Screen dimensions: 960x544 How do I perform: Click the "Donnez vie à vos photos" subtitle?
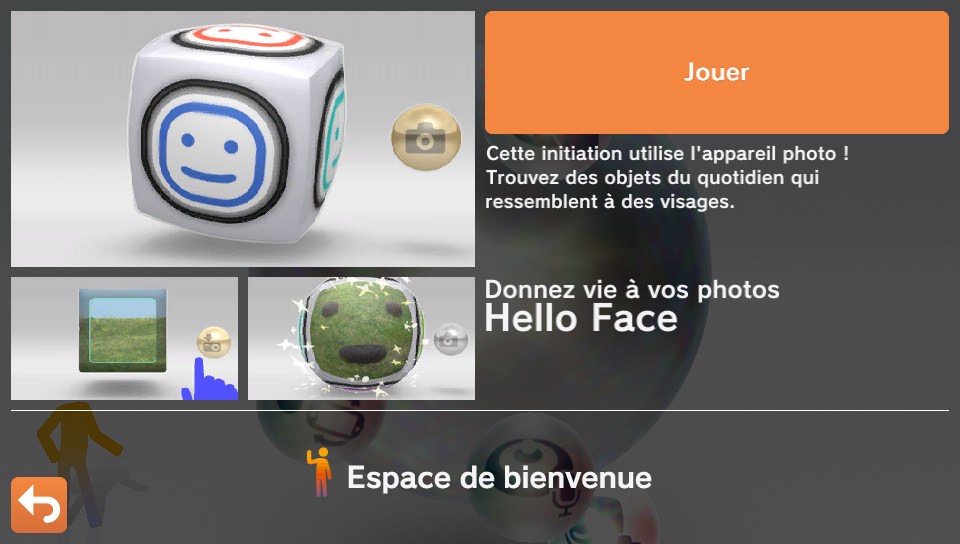click(x=632, y=289)
